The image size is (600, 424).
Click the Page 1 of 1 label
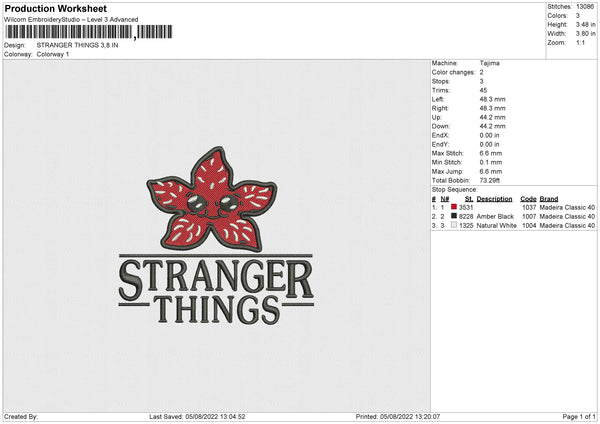coord(579,417)
